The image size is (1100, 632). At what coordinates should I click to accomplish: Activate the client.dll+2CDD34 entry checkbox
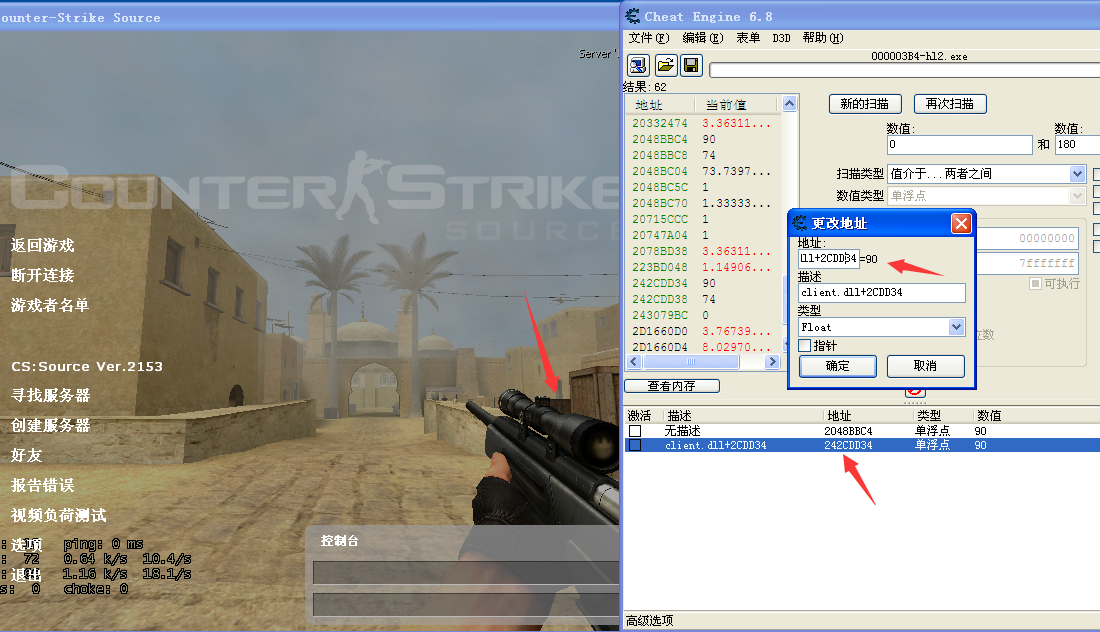pos(635,445)
